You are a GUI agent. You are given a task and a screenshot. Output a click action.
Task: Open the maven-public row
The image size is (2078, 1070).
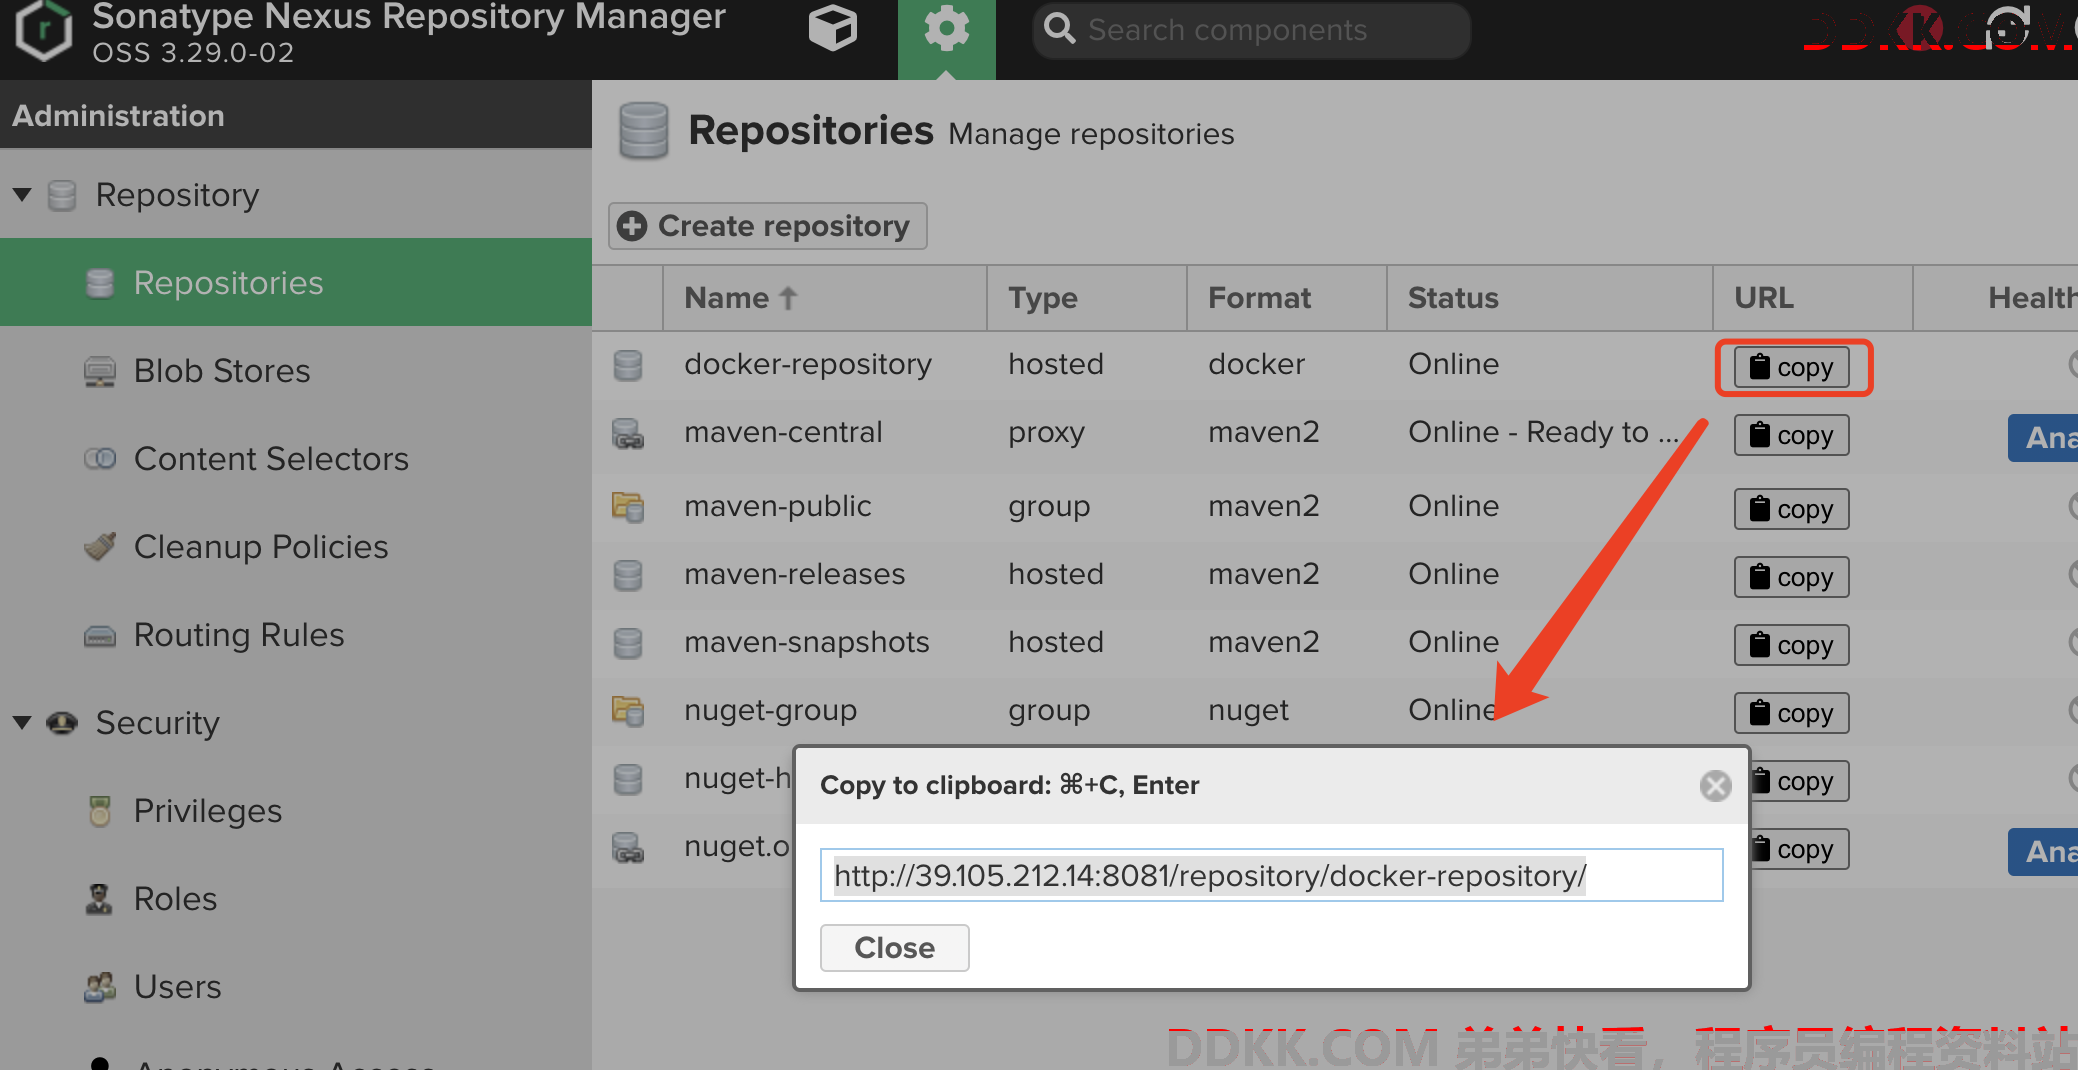tap(1334, 507)
